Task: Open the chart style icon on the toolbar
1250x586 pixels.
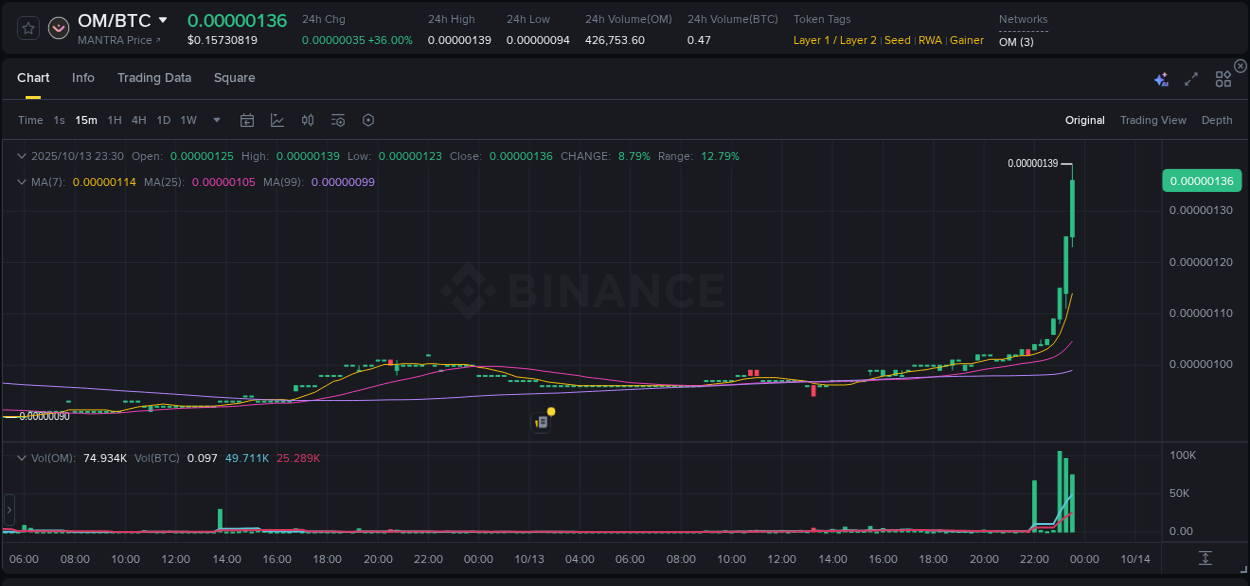Action: [x=278, y=120]
